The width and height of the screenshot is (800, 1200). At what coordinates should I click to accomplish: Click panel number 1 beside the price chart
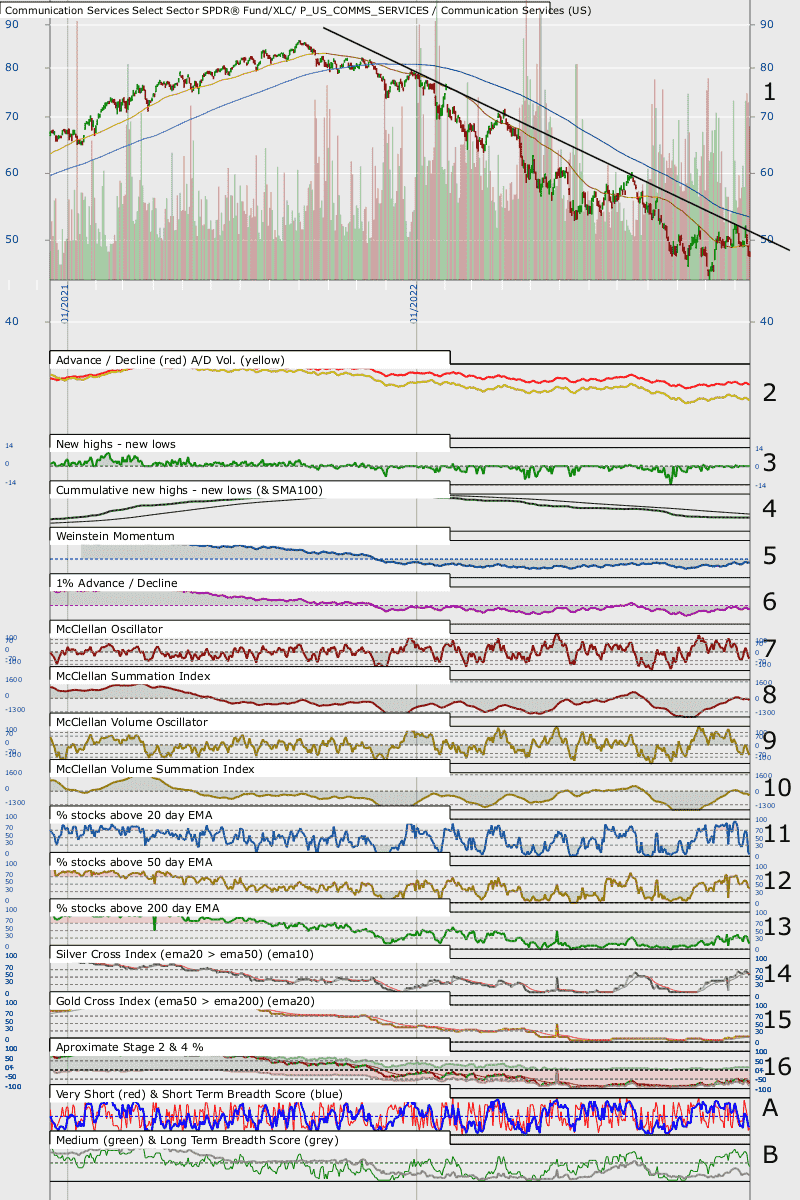coord(770,92)
